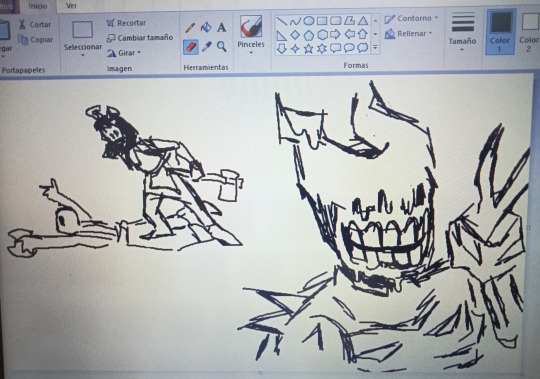
Task: Select the Color picker eyedropper tool
Action: (206, 46)
